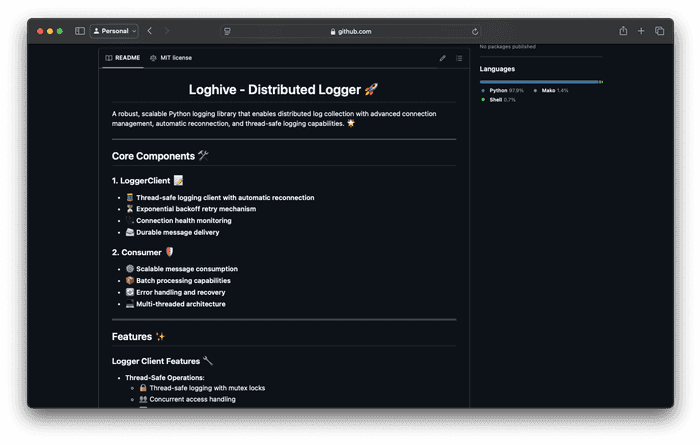Reload the current page
700x444 pixels.
tap(475, 31)
